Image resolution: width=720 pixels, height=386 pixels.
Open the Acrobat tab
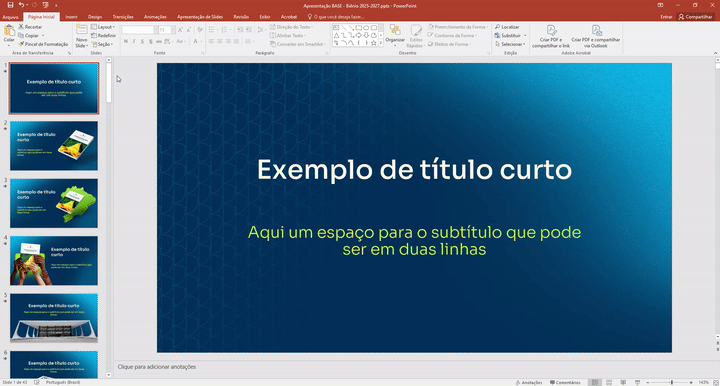(x=289, y=17)
